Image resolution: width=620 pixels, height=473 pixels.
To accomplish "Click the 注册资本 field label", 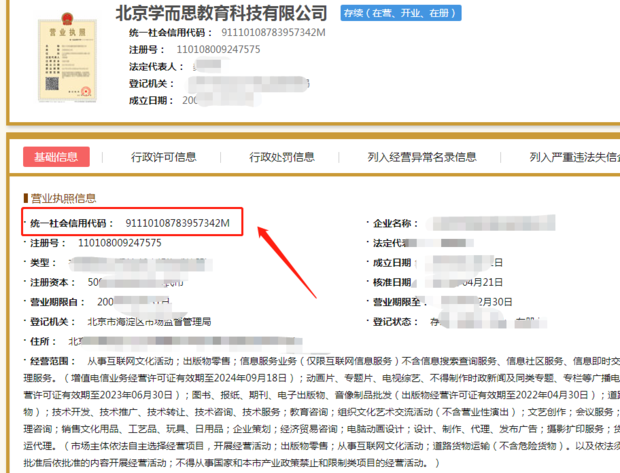I will coord(53,282).
